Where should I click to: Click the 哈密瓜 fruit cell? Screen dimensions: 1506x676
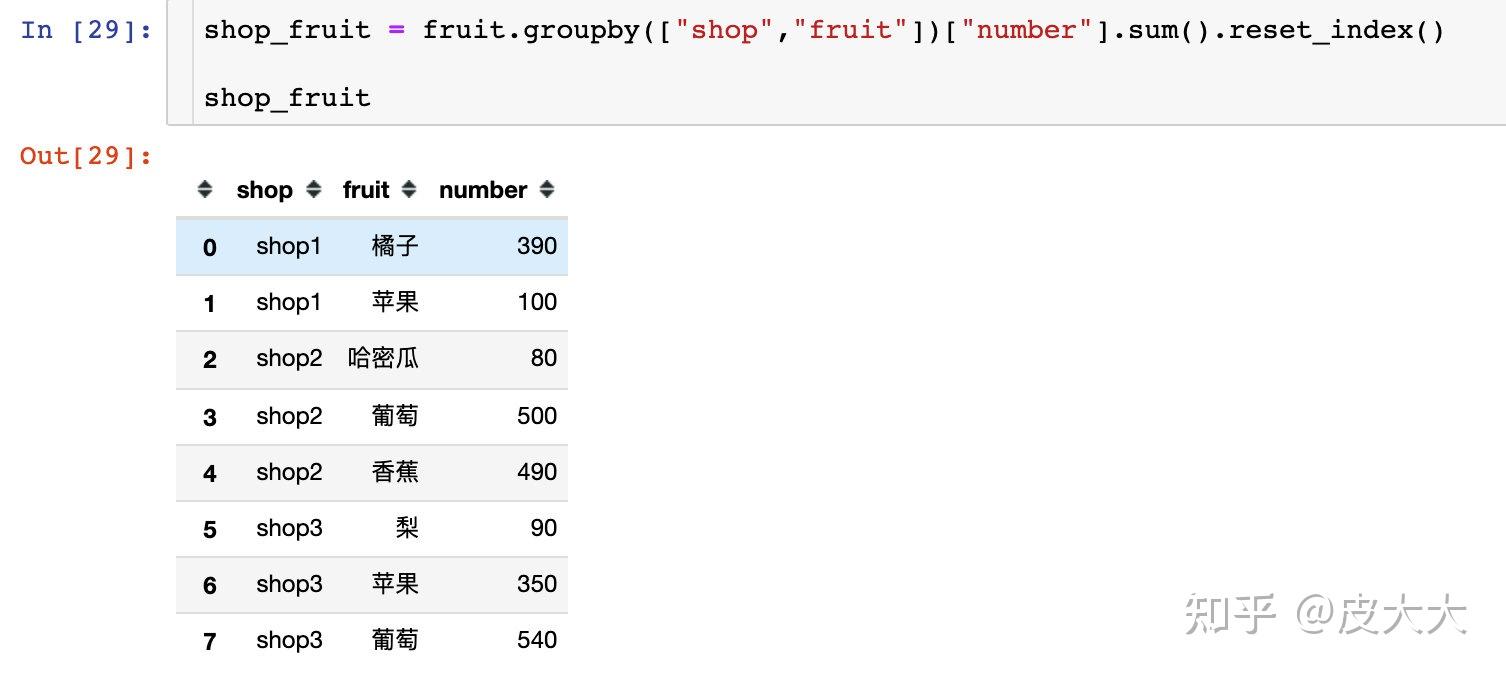click(x=383, y=358)
